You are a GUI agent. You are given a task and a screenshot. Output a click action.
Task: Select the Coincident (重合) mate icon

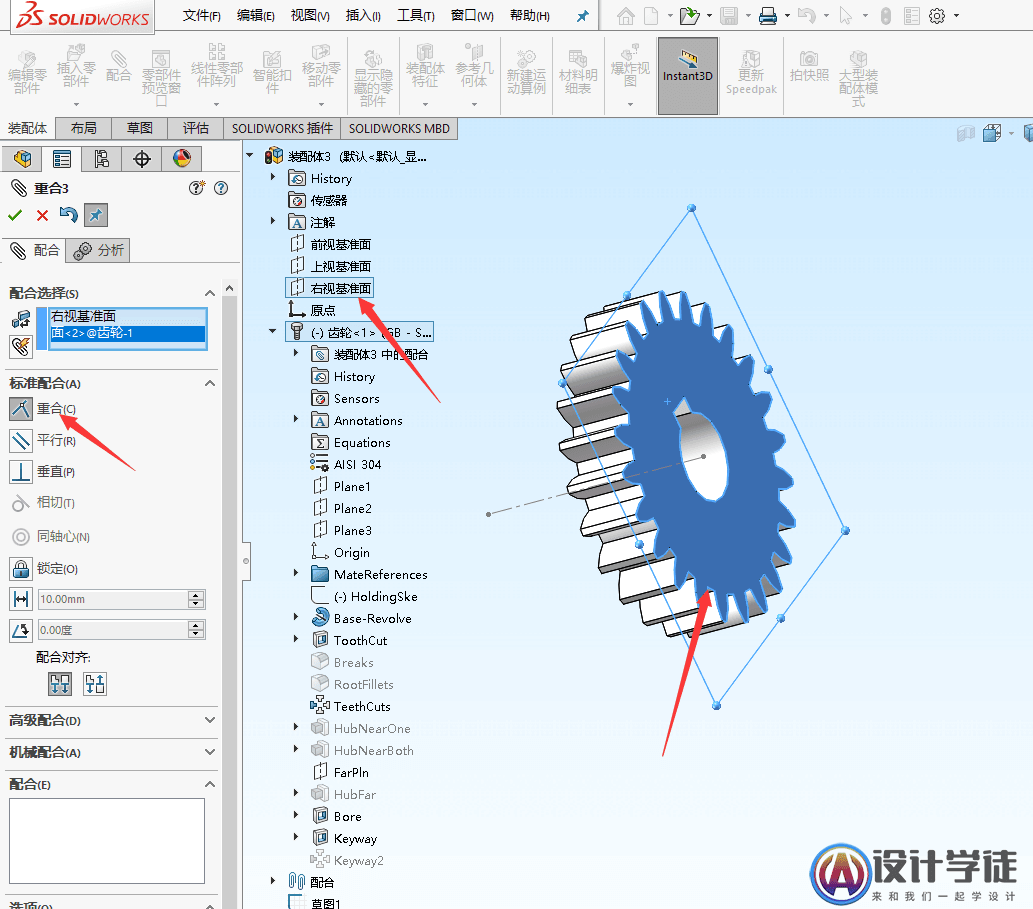pos(20,409)
